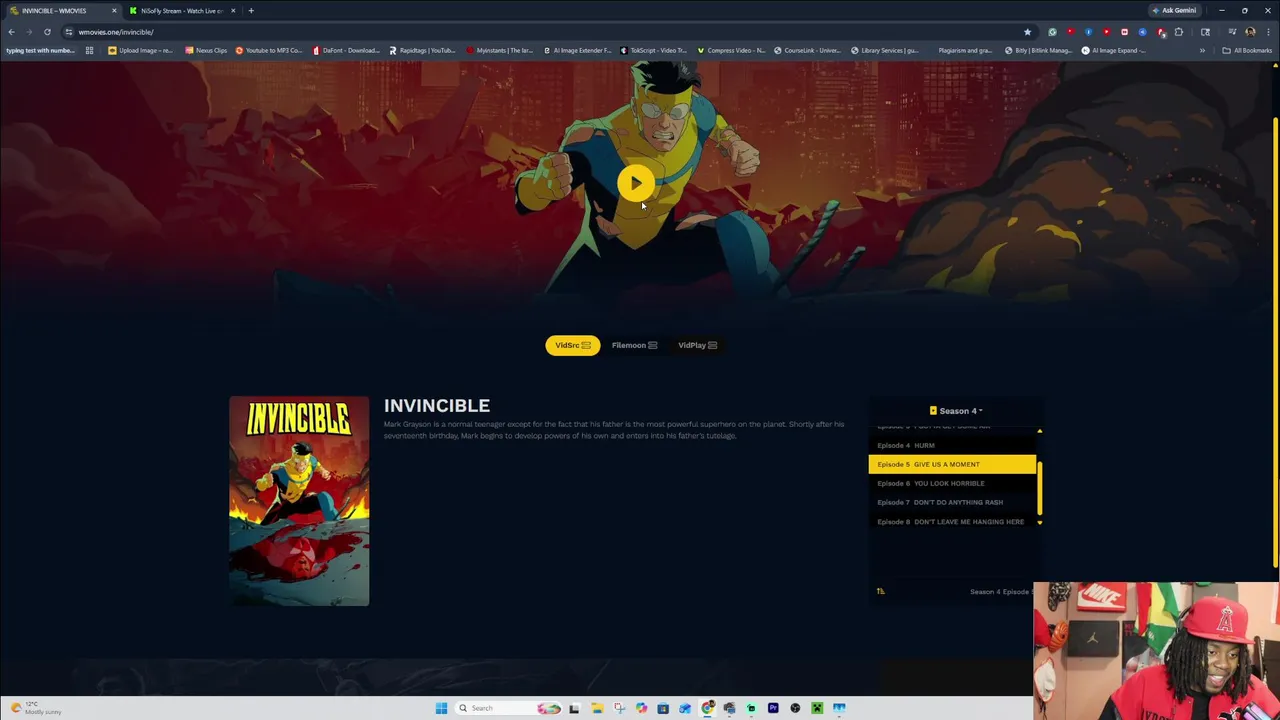
Task: Click the Windows Start button
Action: pos(441,708)
